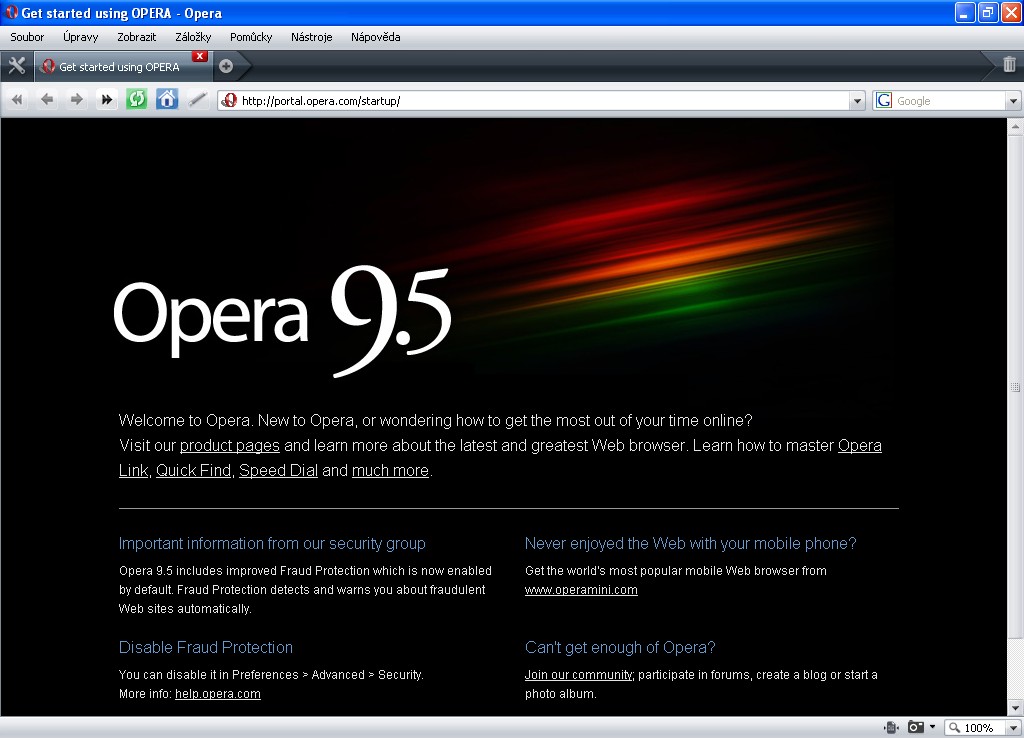This screenshot has width=1024, height=738.
Task: Open the Speed Dial link
Action: pos(278,470)
